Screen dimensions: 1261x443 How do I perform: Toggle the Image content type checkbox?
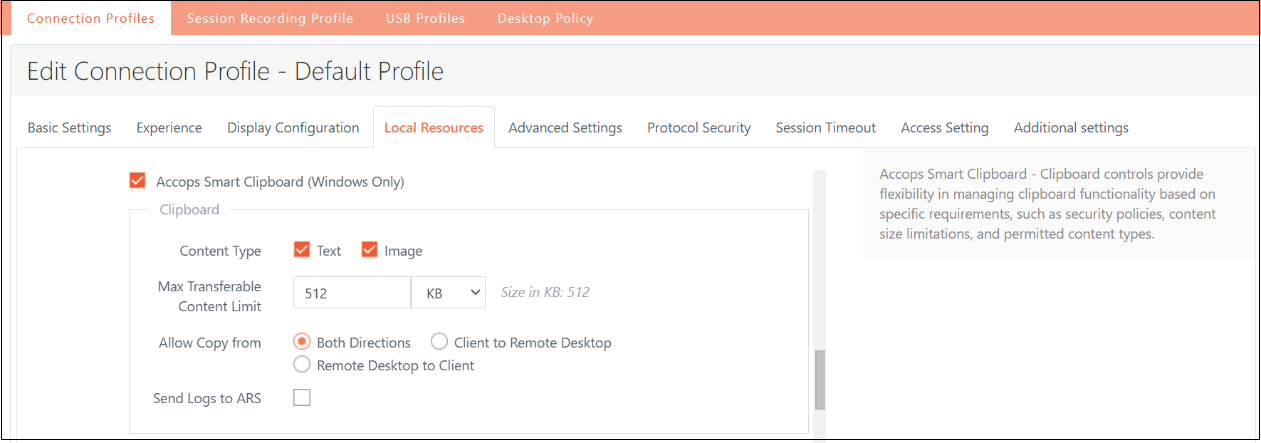(370, 250)
